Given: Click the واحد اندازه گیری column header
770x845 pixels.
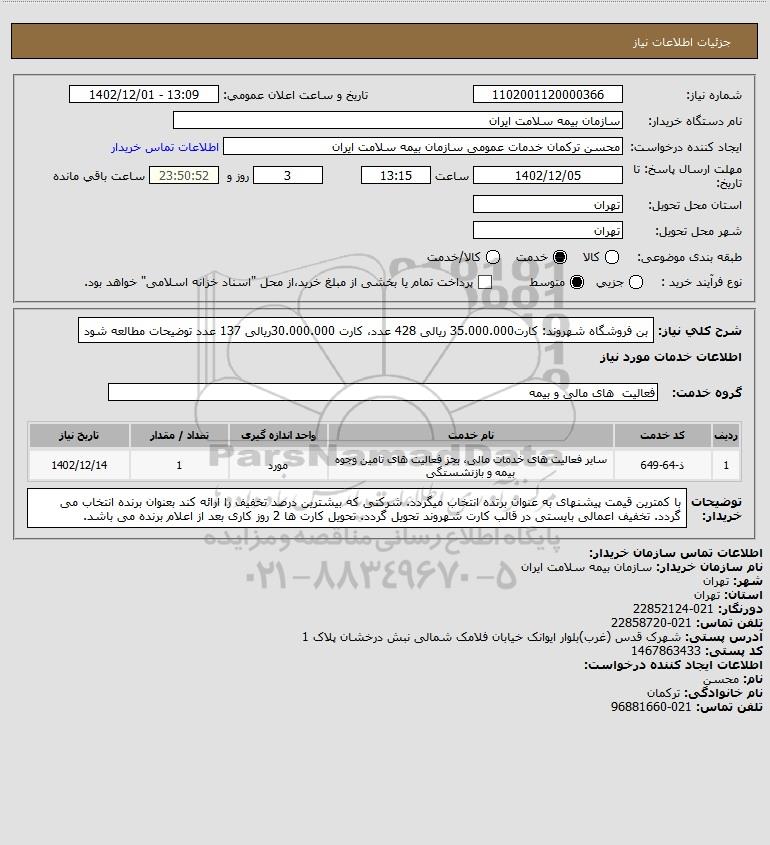Looking at the screenshot, I should coord(279,435).
